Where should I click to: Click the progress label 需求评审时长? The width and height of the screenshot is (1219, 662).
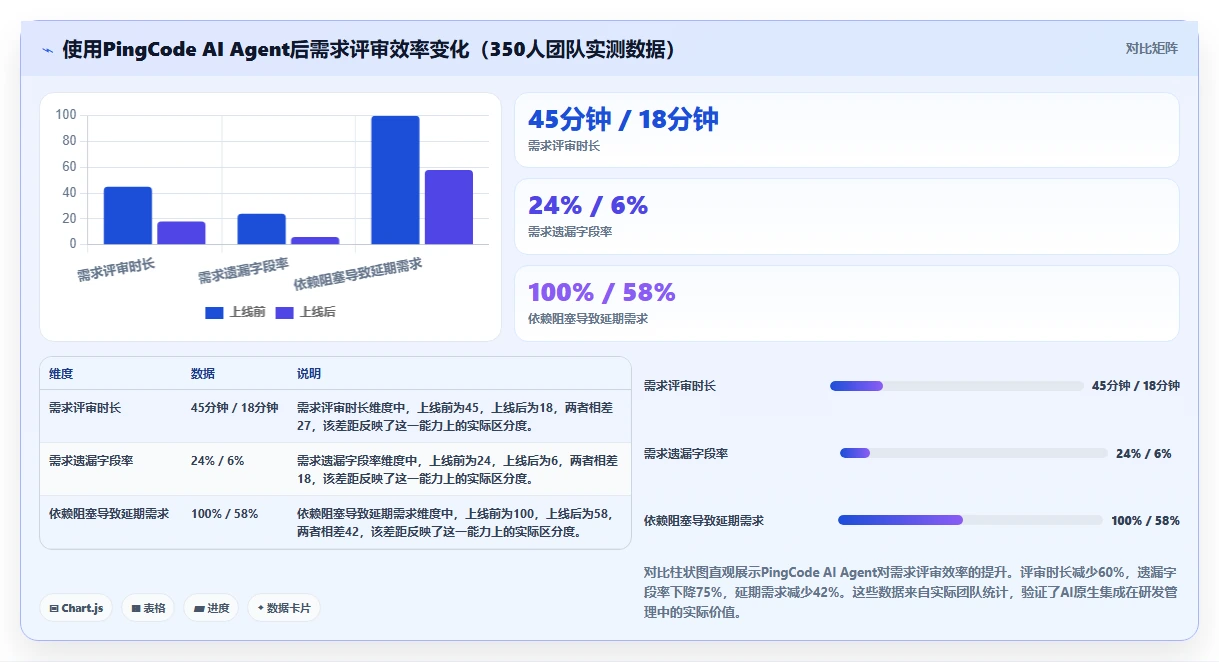(x=680, y=386)
